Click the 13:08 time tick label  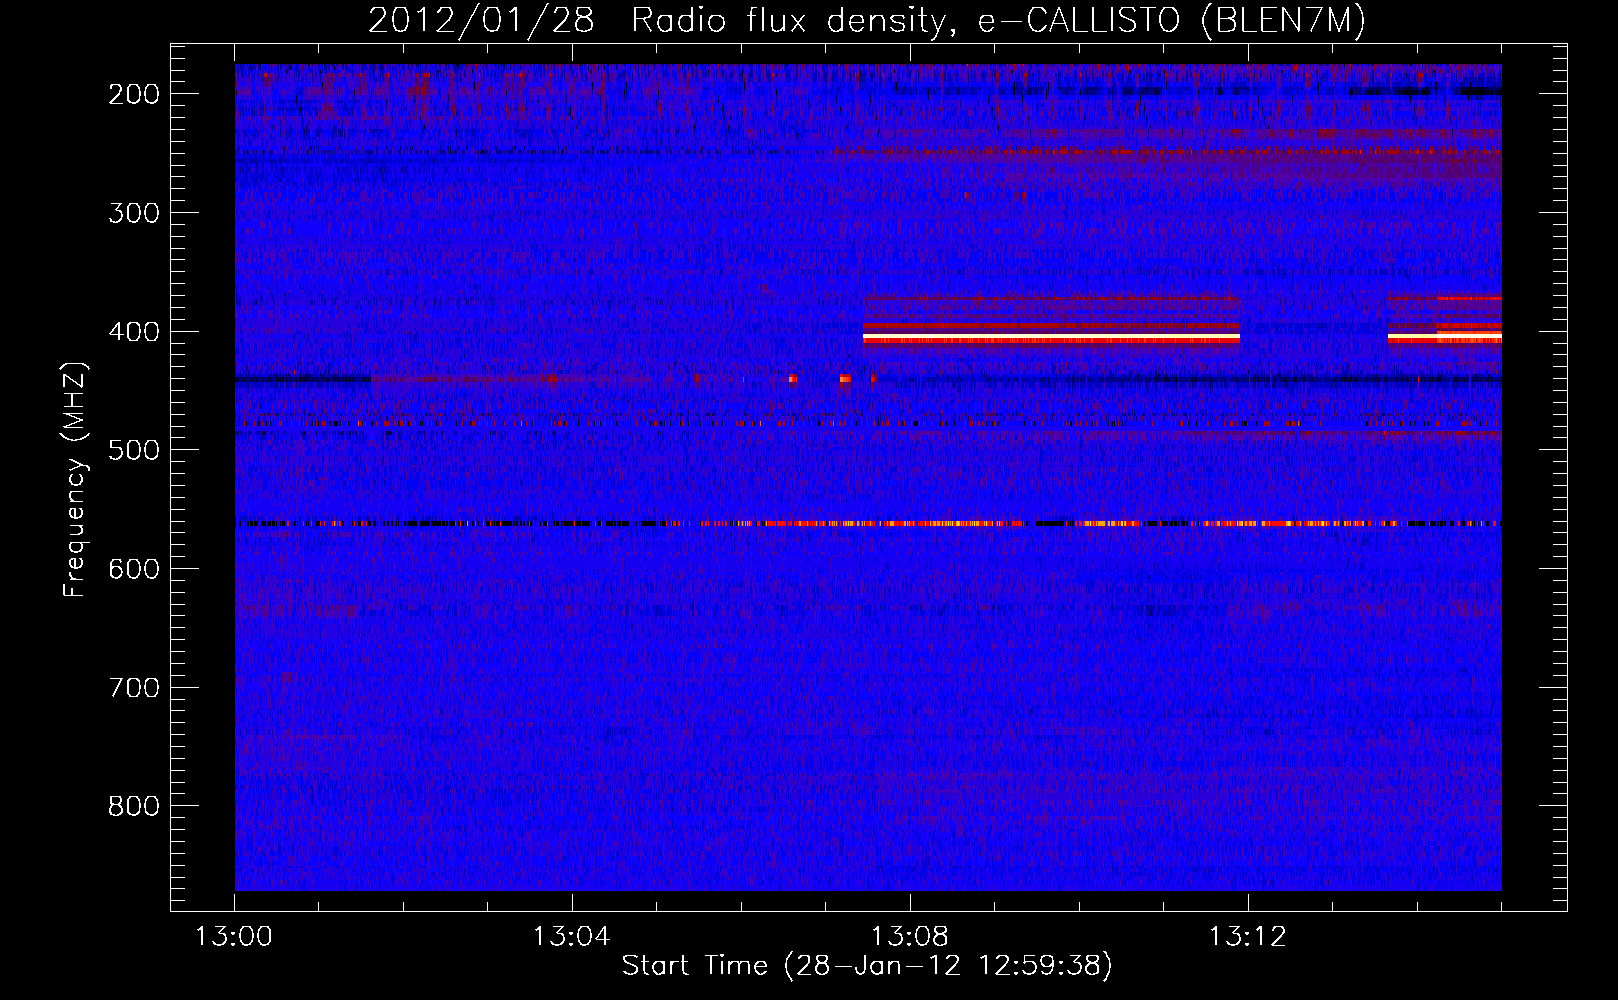tap(910, 937)
